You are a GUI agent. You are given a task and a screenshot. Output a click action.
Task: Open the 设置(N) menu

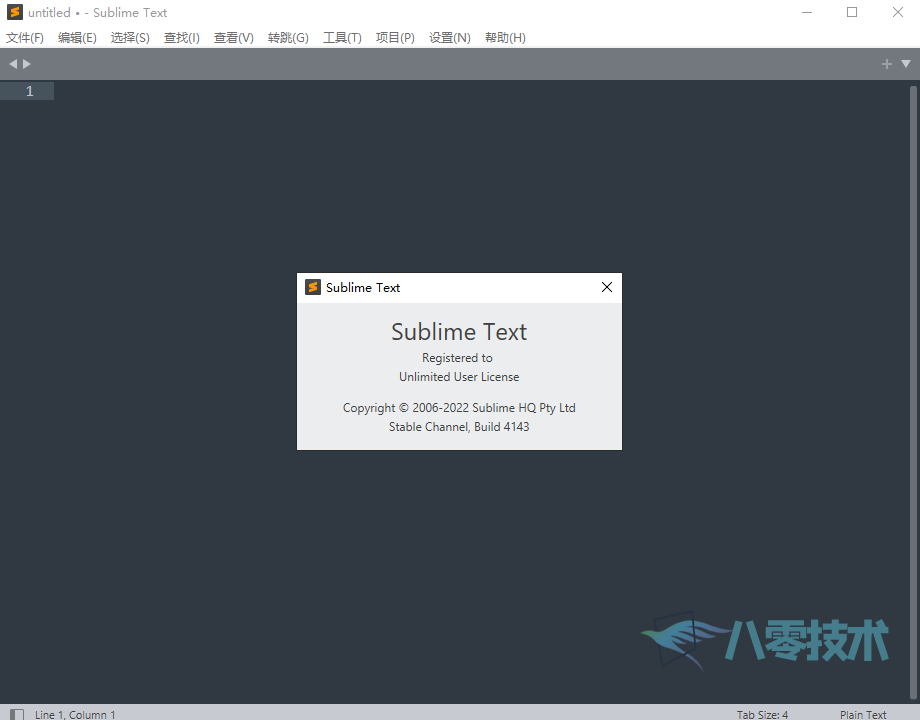tap(449, 38)
